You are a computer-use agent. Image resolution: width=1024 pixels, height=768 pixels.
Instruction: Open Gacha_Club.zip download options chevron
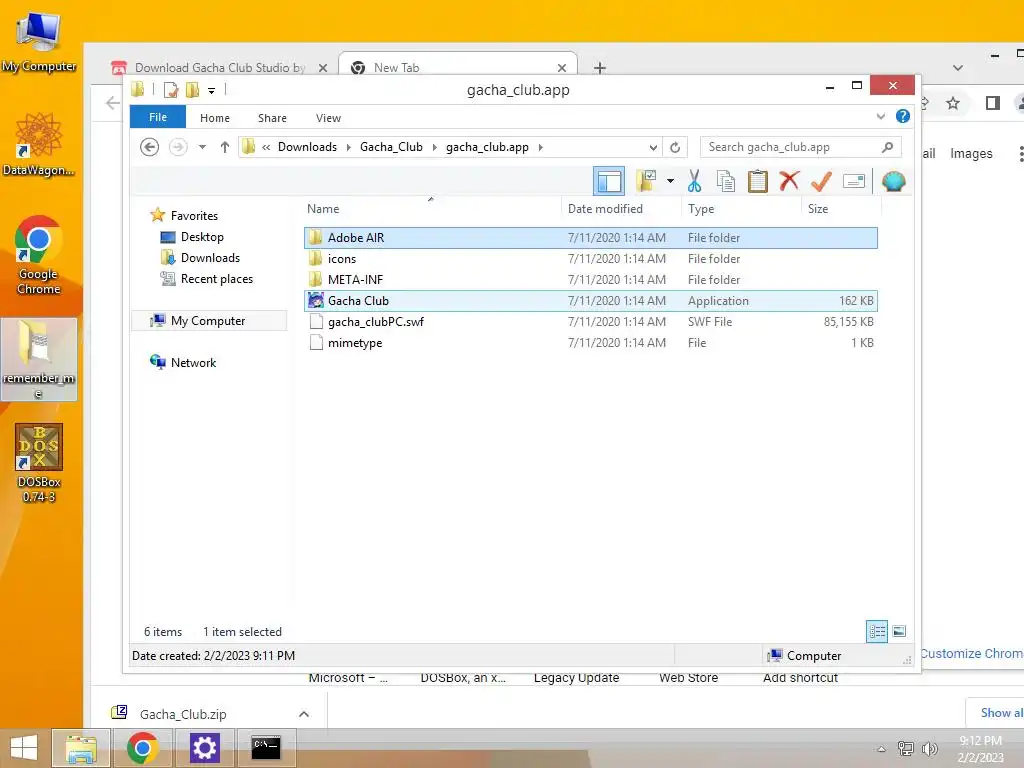click(x=304, y=714)
